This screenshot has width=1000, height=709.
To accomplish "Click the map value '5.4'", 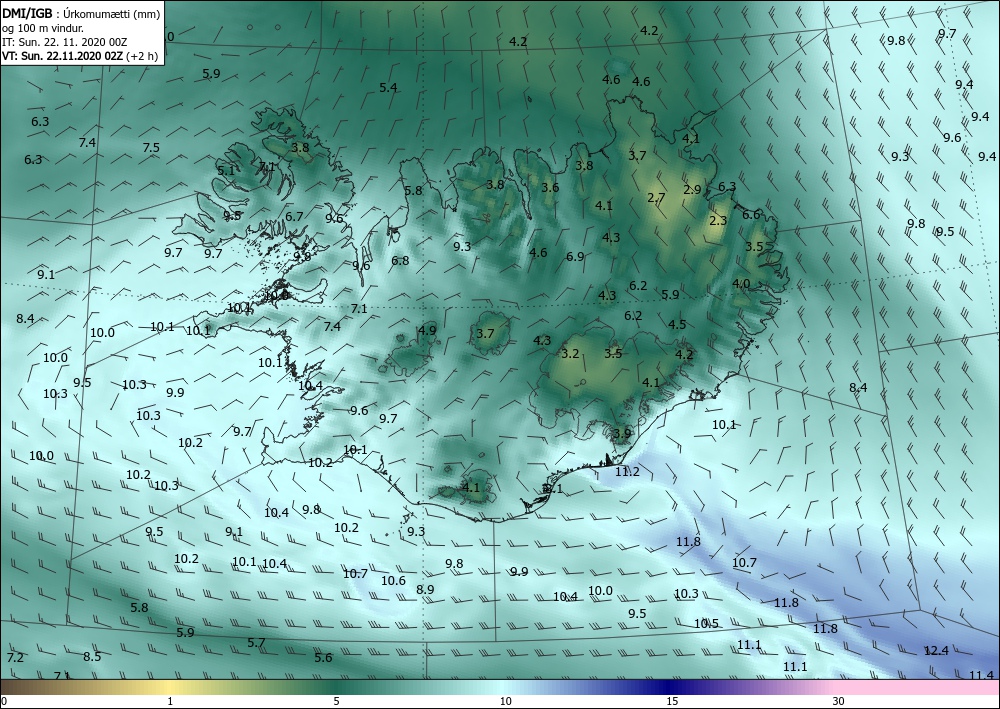I will click(x=388, y=87).
